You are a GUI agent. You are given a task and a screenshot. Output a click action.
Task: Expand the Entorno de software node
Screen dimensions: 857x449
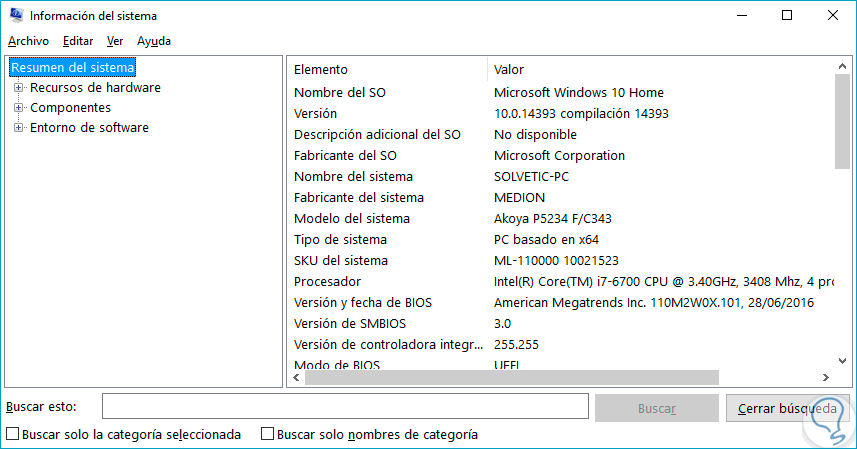[x=18, y=128]
